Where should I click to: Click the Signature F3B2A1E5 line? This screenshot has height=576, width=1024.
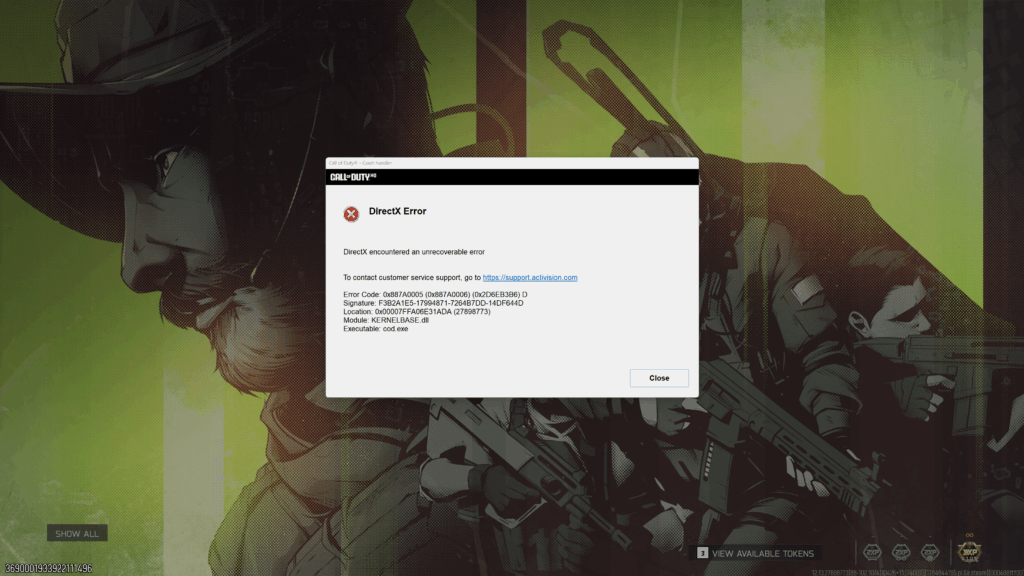[x=433, y=303]
